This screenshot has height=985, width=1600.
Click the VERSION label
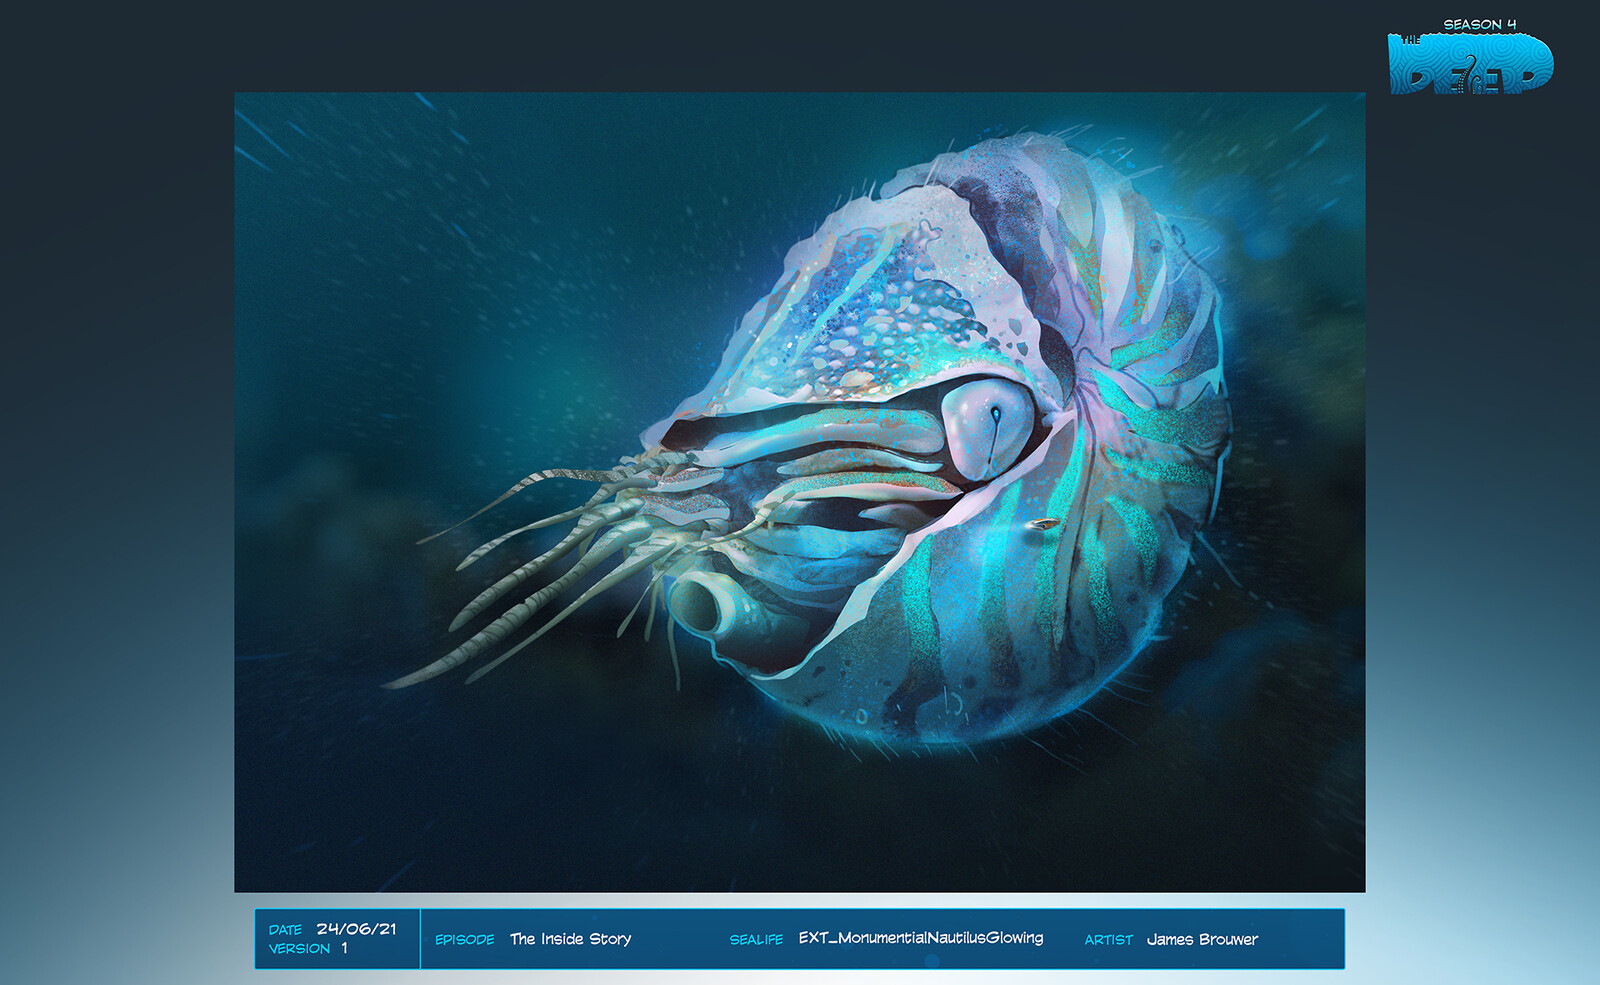[299, 949]
